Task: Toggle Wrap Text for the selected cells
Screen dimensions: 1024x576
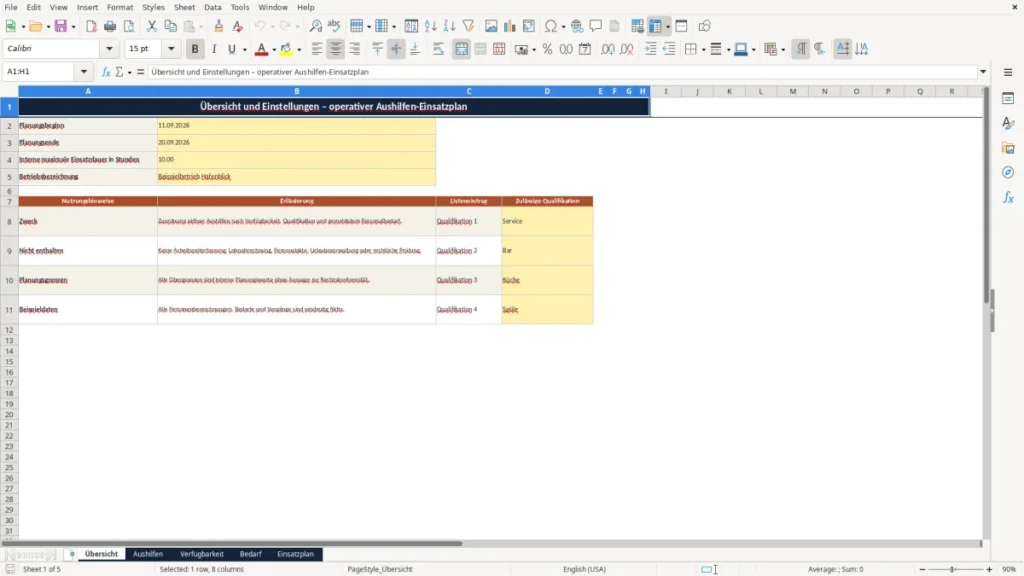Action: click(x=438, y=49)
